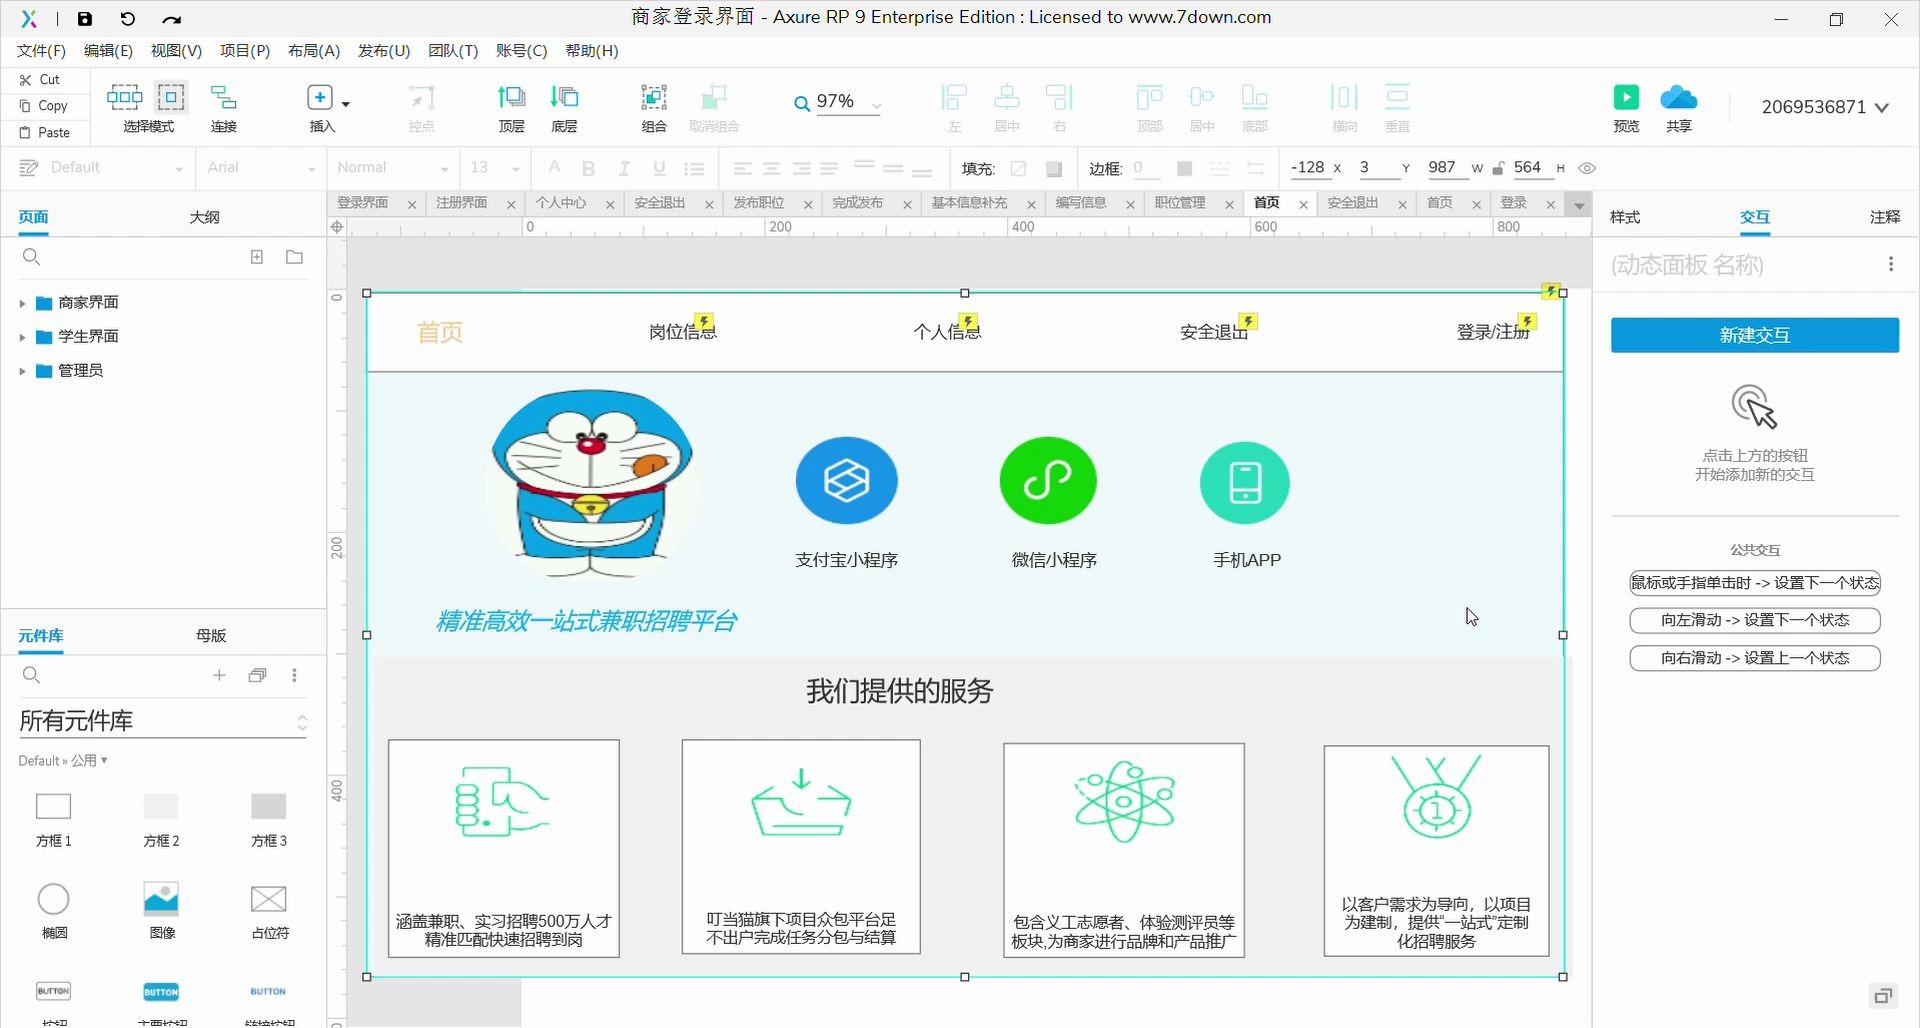The width and height of the screenshot is (1920, 1028).
Task: Toggle bold formatting
Action: coord(589,168)
